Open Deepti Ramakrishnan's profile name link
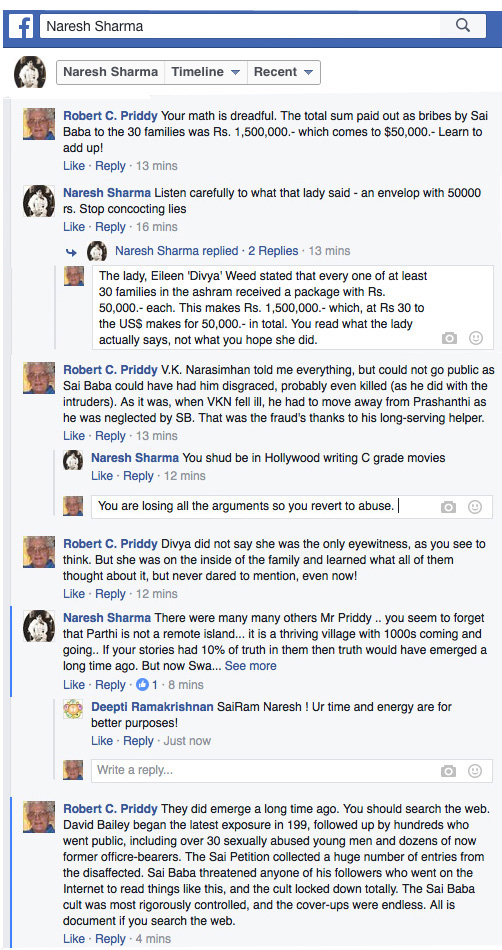 [152, 707]
